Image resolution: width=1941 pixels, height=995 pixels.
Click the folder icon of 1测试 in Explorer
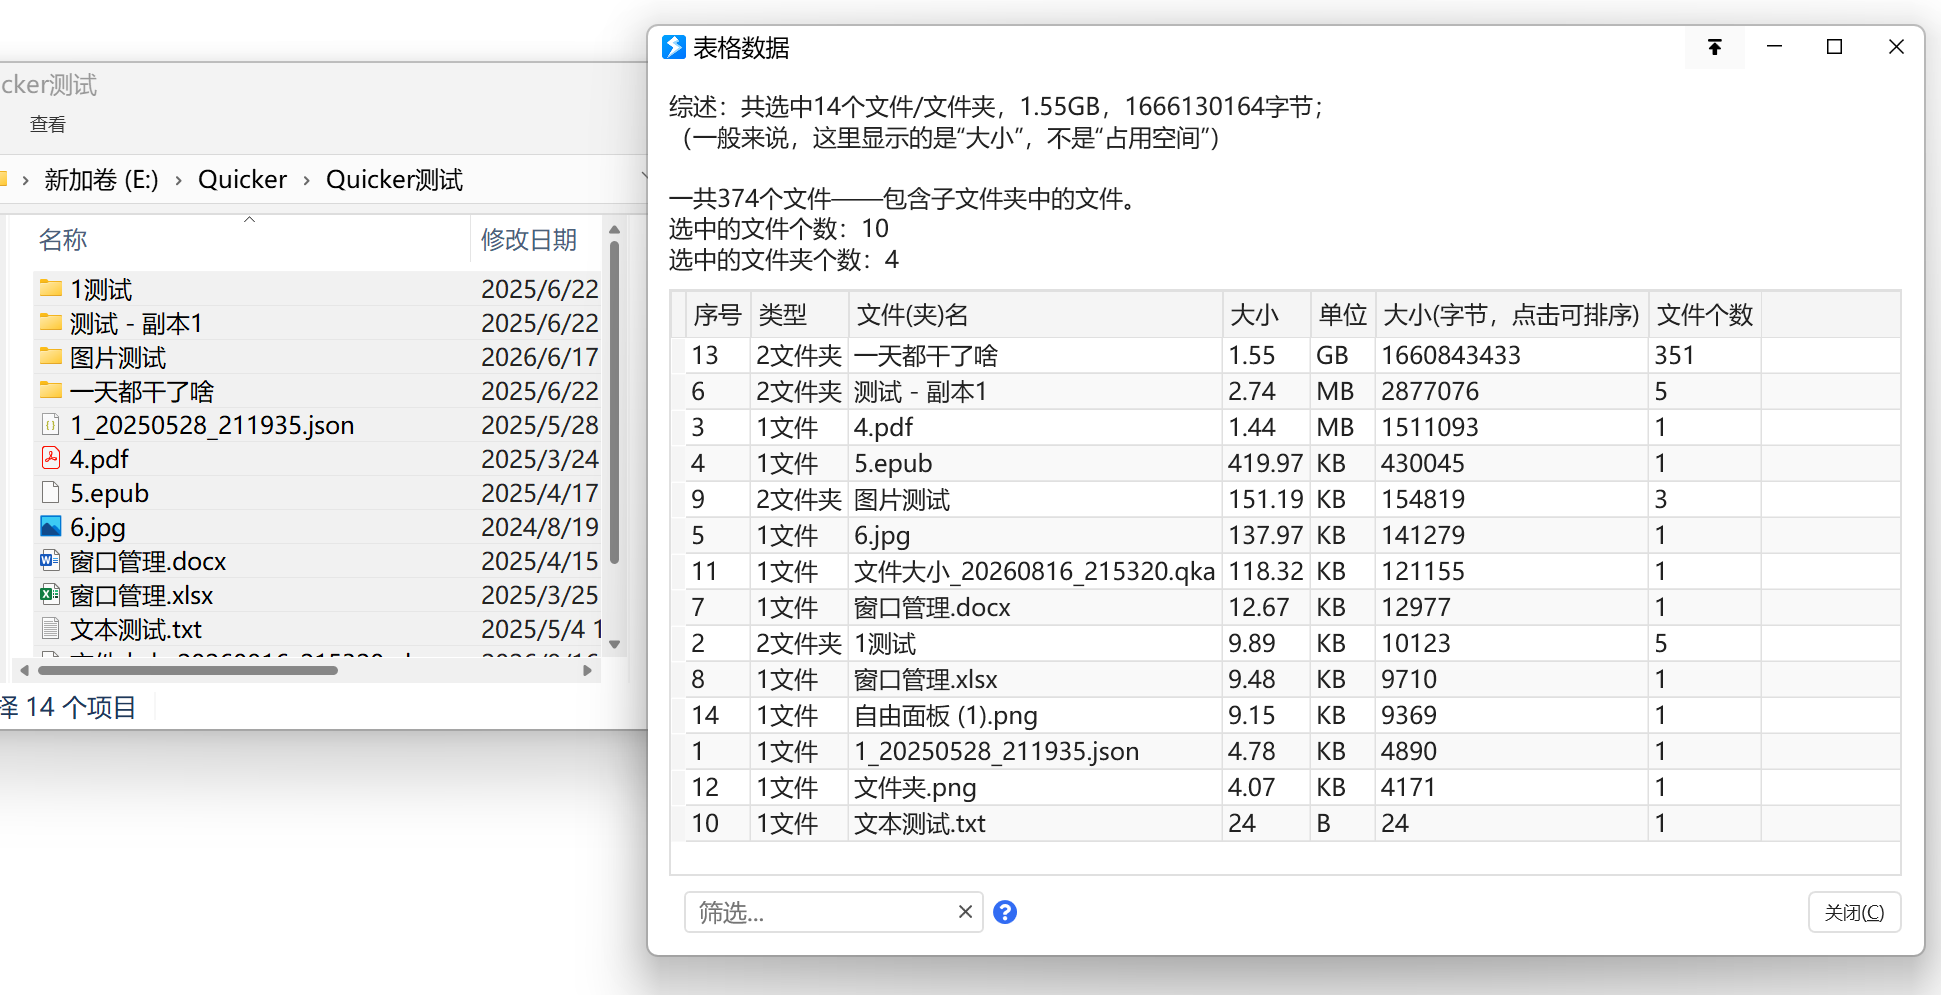point(51,289)
